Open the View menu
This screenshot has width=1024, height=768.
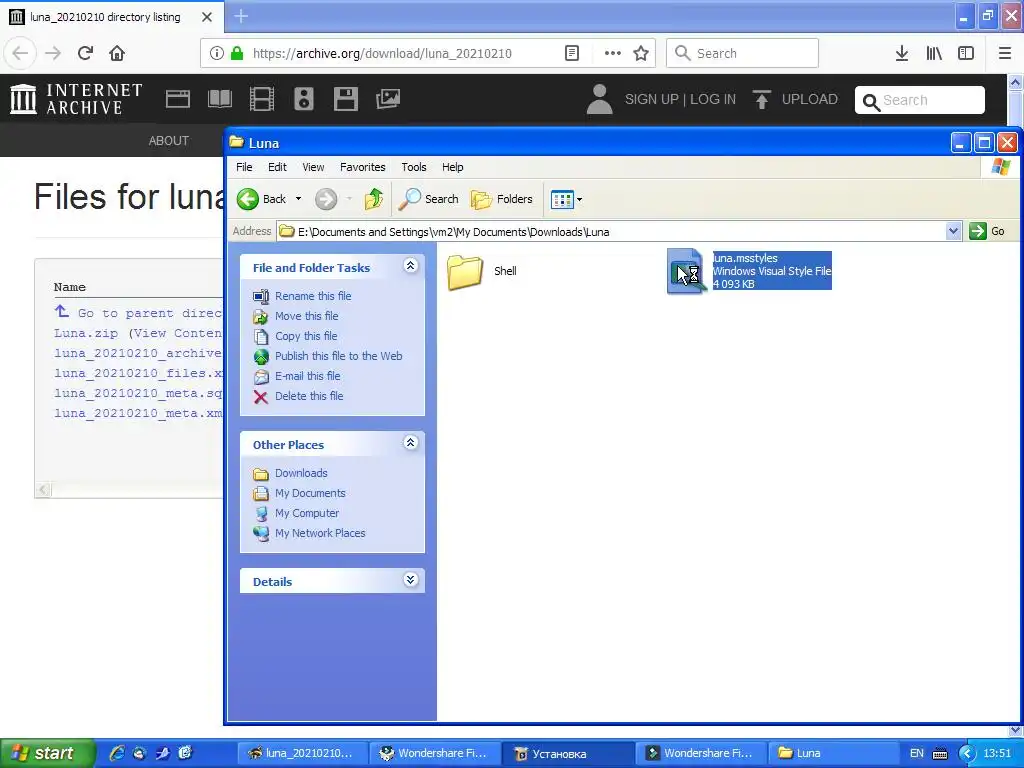point(313,167)
